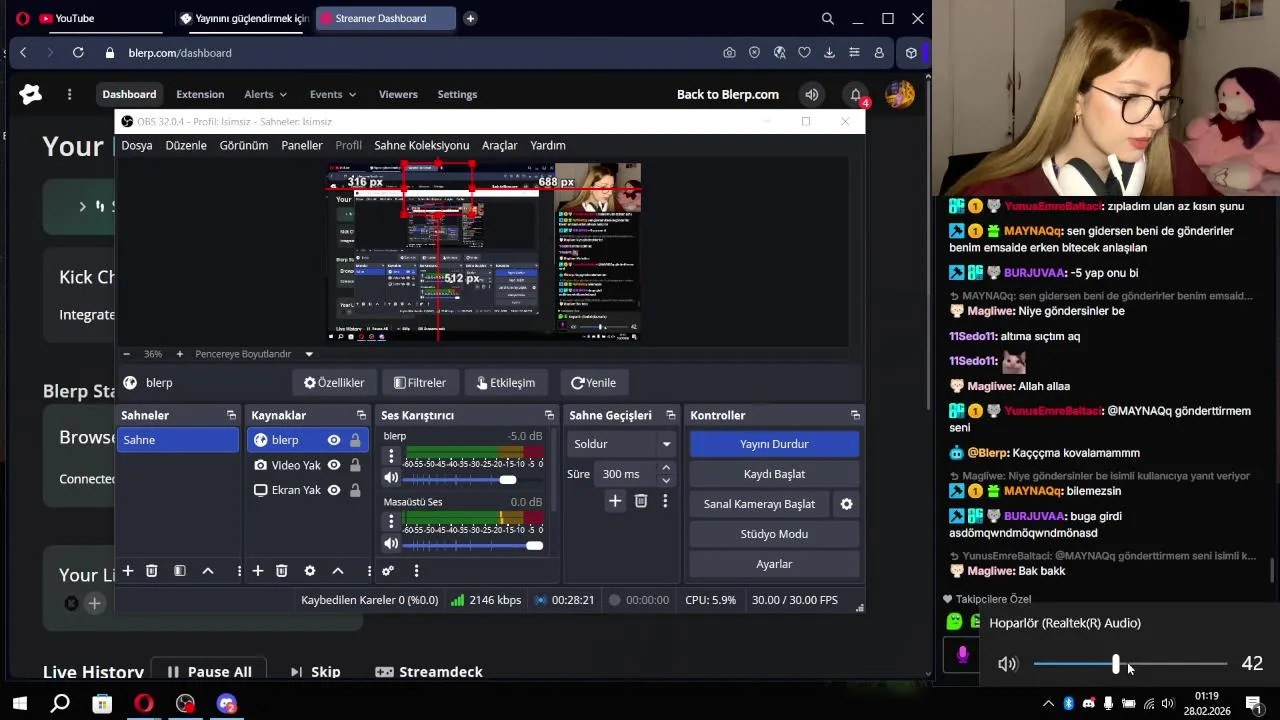The width and height of the screenshot is (1280, 720).
Task: Show hidden icons in system tray
Action: point(1048,704)
